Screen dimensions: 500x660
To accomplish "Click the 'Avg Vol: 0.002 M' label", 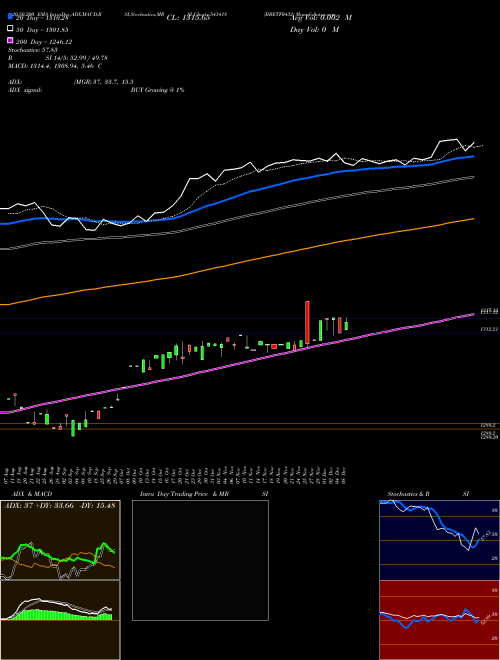I will (321, 18).
